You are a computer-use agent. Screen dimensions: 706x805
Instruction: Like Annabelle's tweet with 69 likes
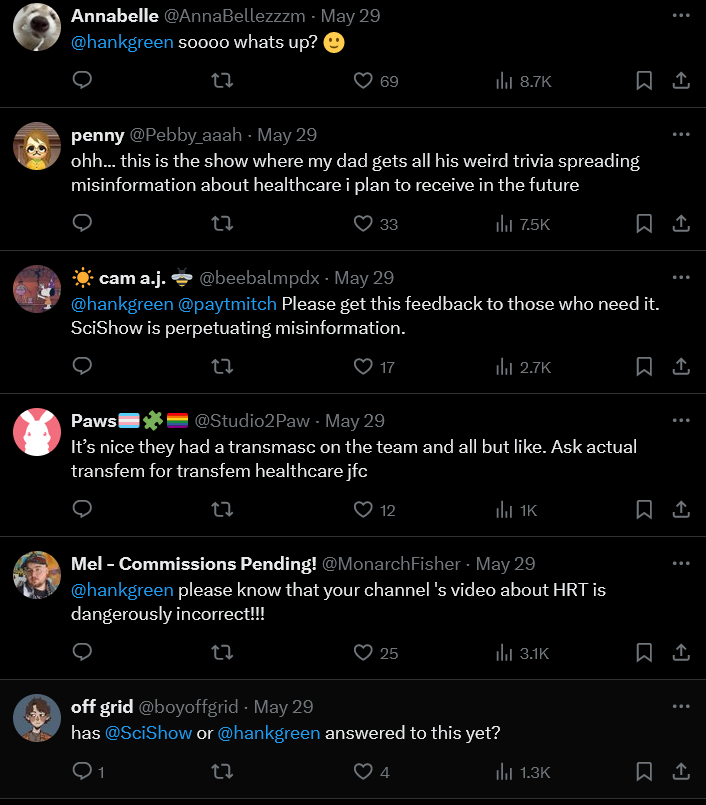click(364, 81)
